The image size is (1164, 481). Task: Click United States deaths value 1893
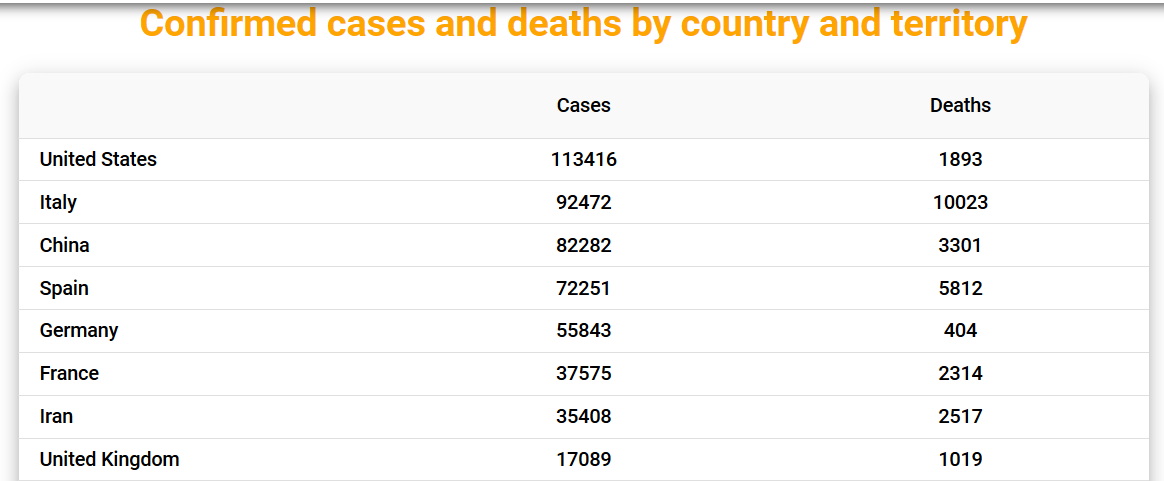click(x=960, y=159)
